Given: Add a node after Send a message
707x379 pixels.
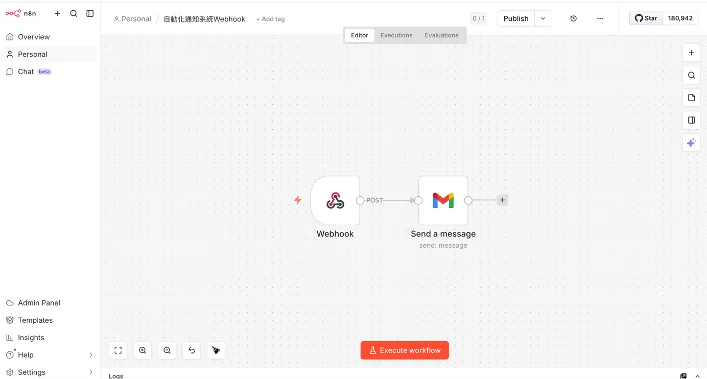Looking at the screenshot, I should pyautogui.click(x=502, y=200).
